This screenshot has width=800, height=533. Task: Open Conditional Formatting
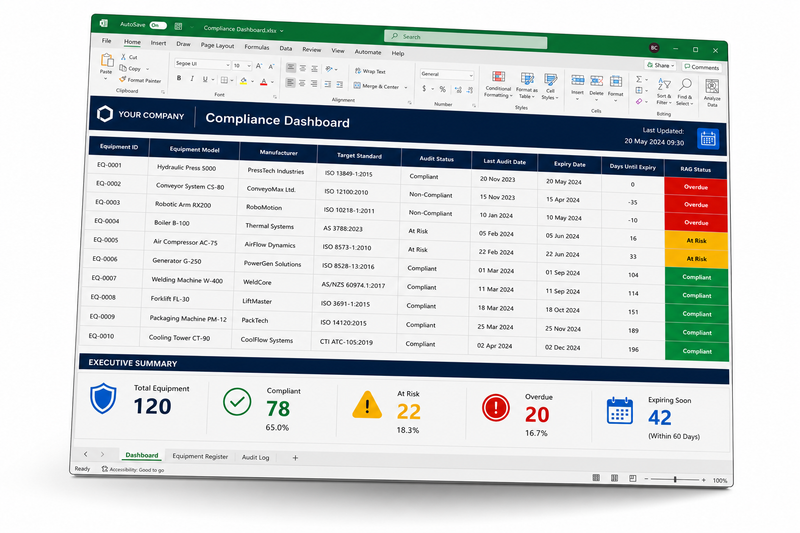(498, 85)
